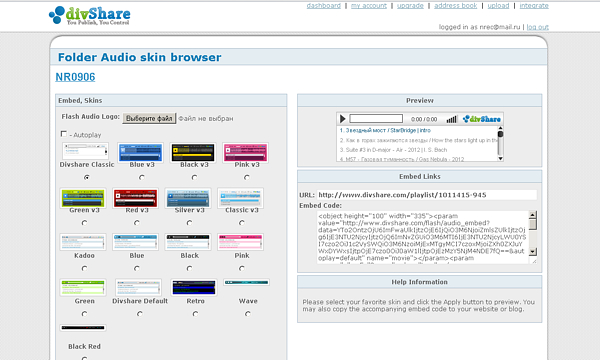600x360 pixels.
Task: Select Green v3 skin thumbnail
Action: coord(83,198)
